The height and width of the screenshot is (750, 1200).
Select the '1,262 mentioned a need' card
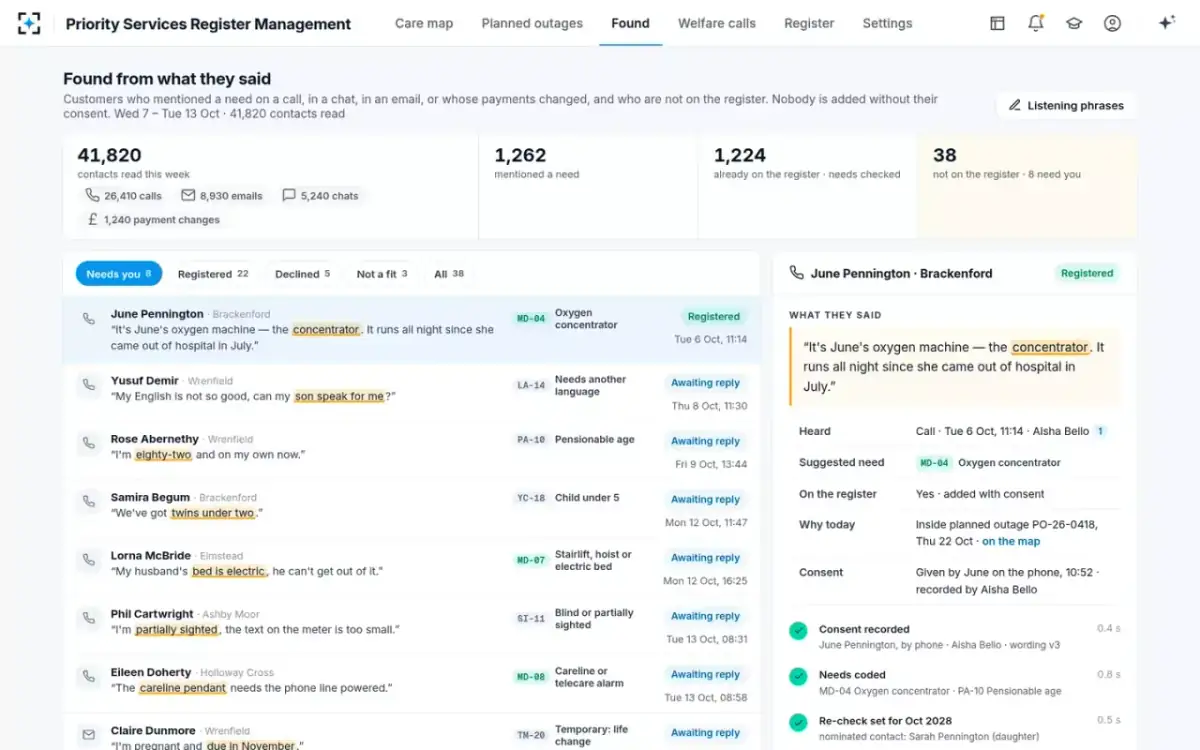588,187
